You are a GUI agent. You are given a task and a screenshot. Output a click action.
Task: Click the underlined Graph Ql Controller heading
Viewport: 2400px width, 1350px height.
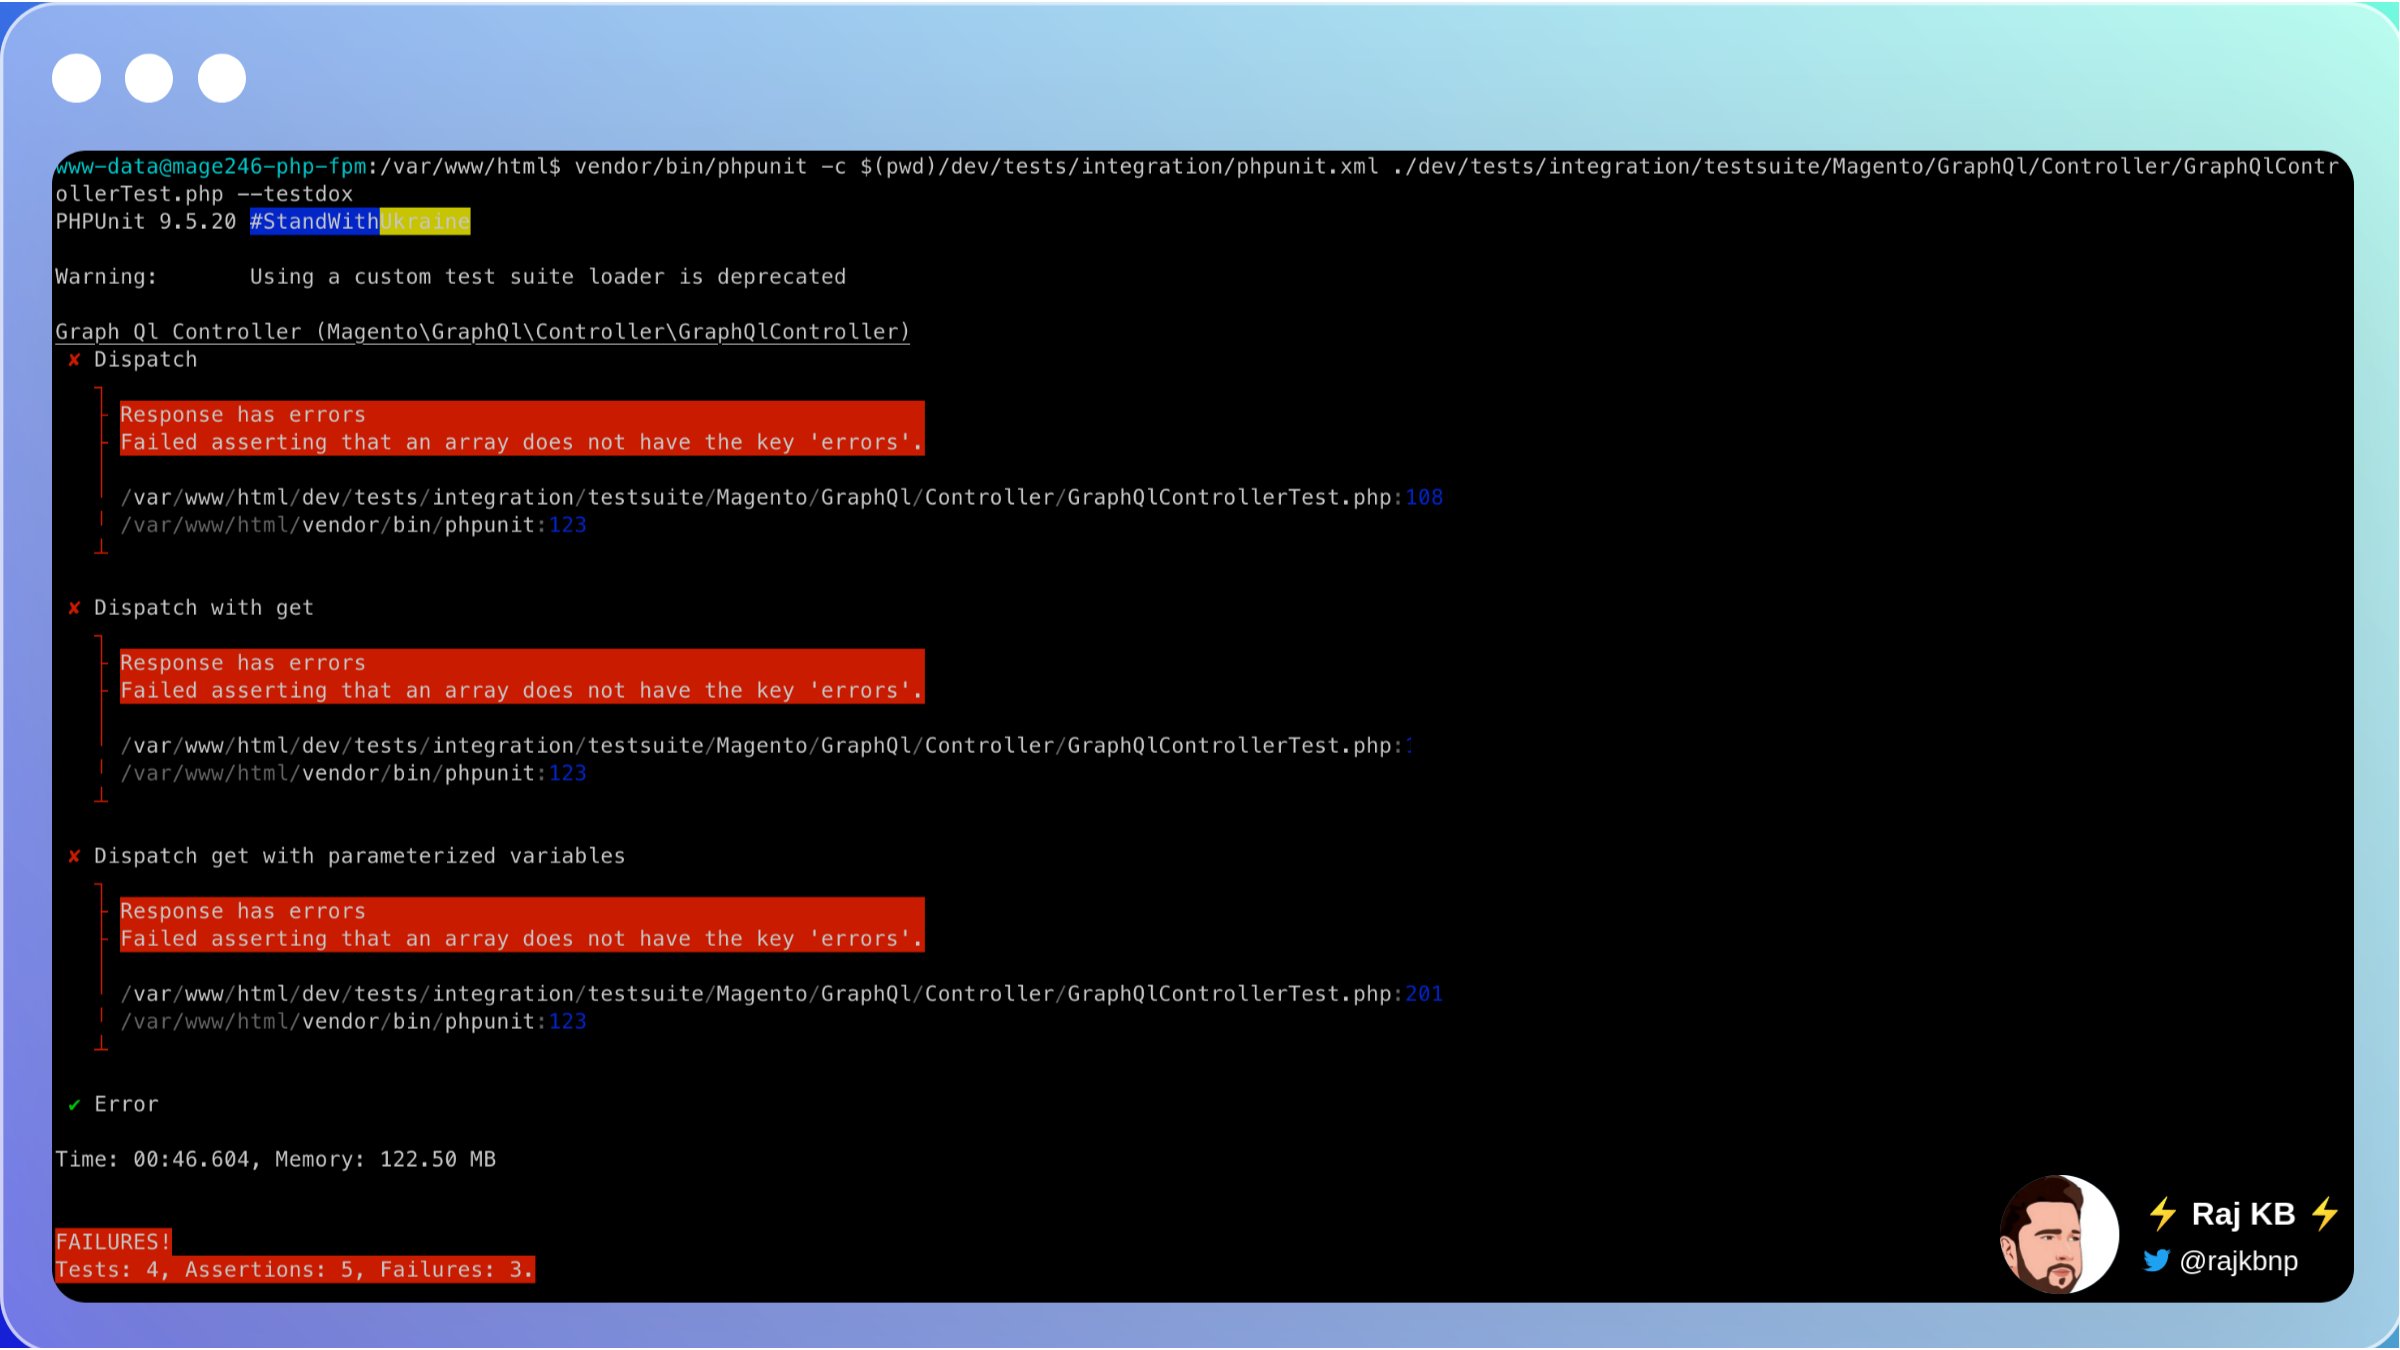tap(482, 332)
